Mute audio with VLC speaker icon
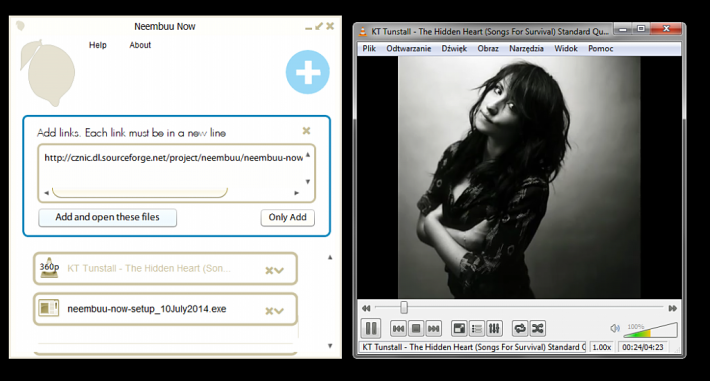 pos(614,328)
